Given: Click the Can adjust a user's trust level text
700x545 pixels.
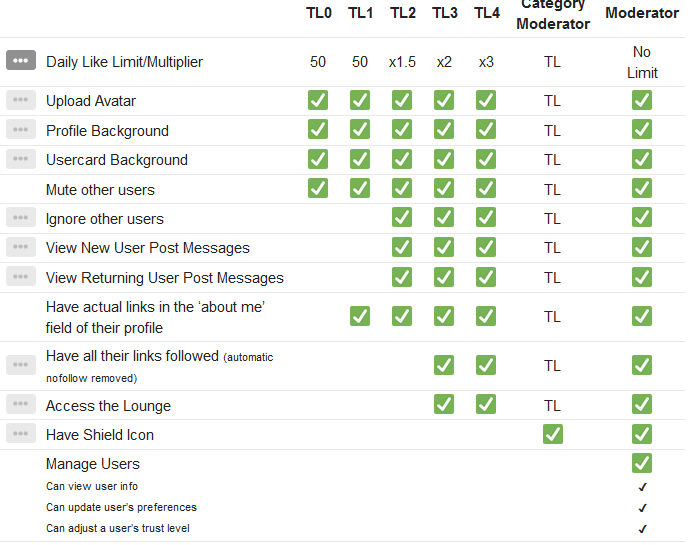Looking at the screenshot, I should coord(118,528).
